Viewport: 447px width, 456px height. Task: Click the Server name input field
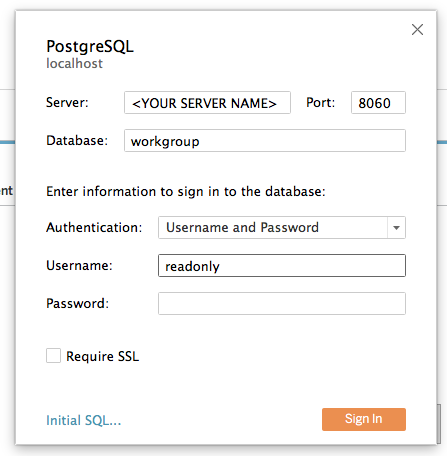click(207, 103)
